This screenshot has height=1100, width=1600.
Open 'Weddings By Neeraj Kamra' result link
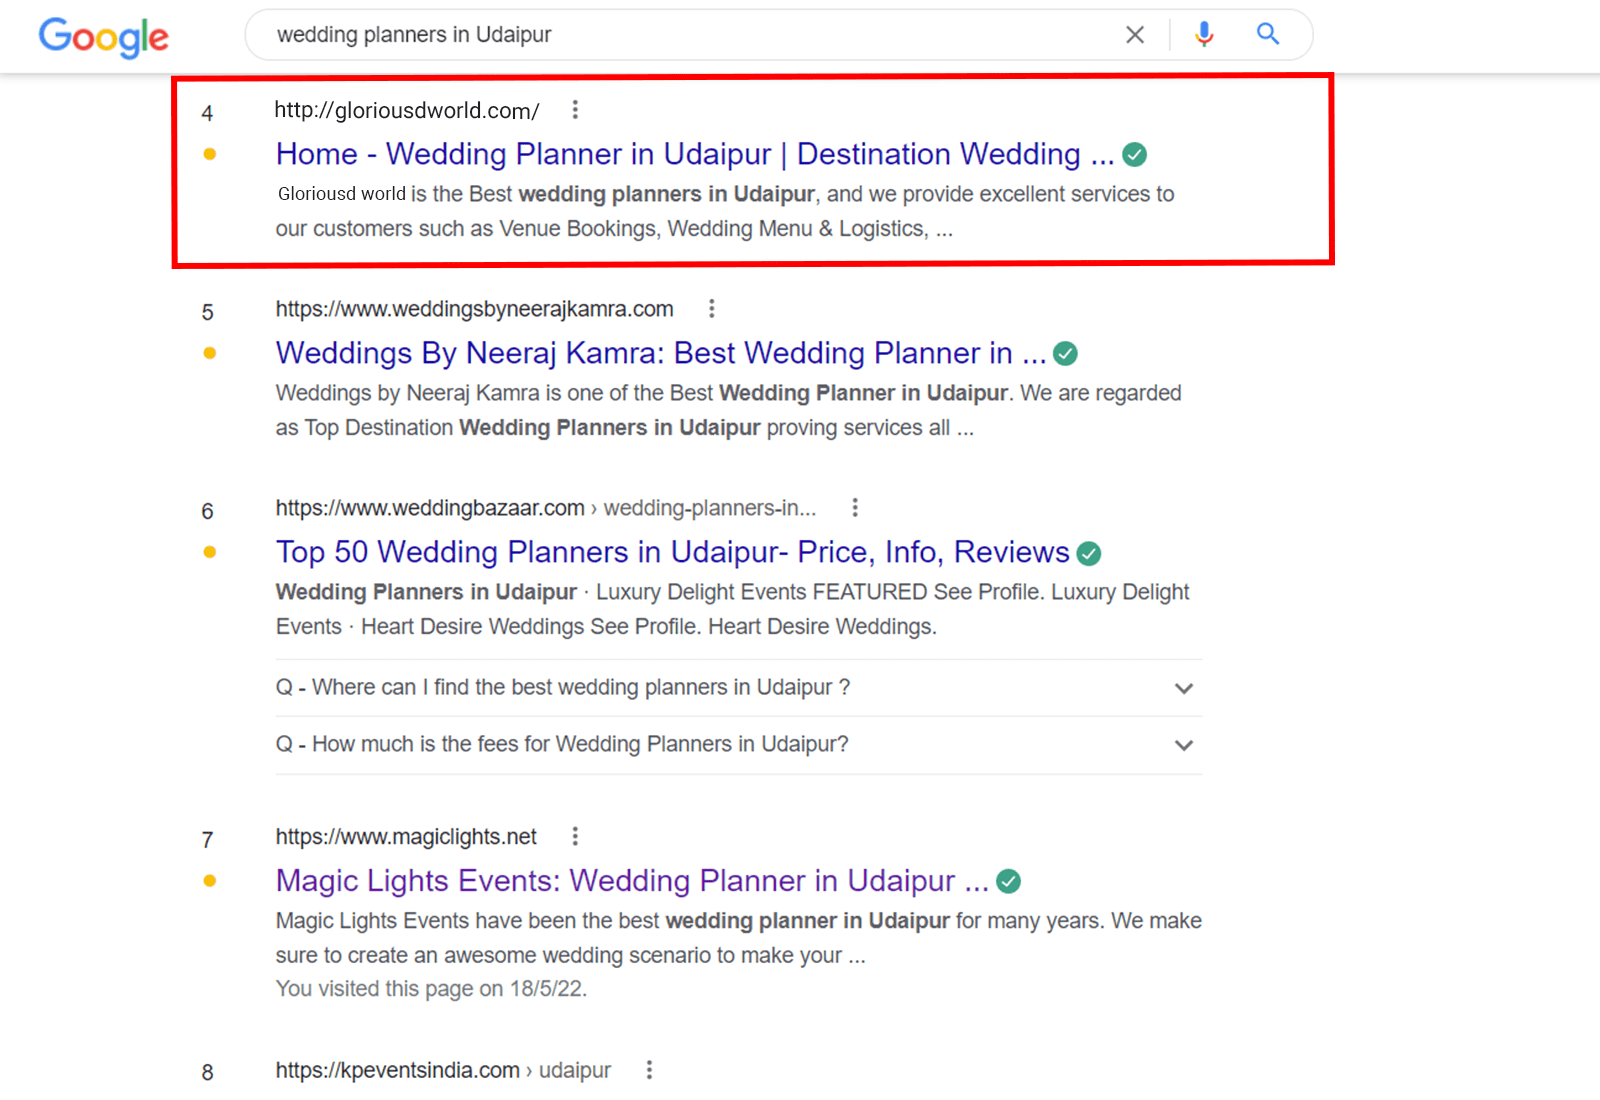[x=660, y=353]
